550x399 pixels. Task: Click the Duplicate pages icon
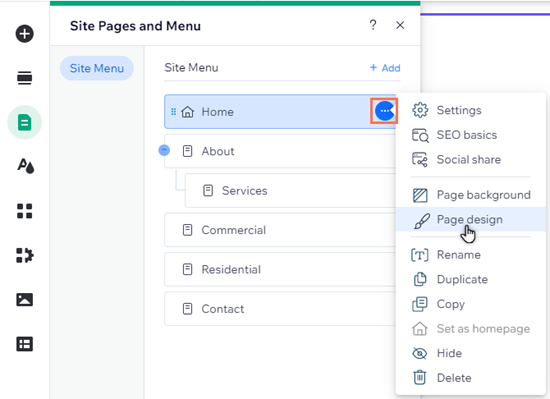tap(420, 279)
